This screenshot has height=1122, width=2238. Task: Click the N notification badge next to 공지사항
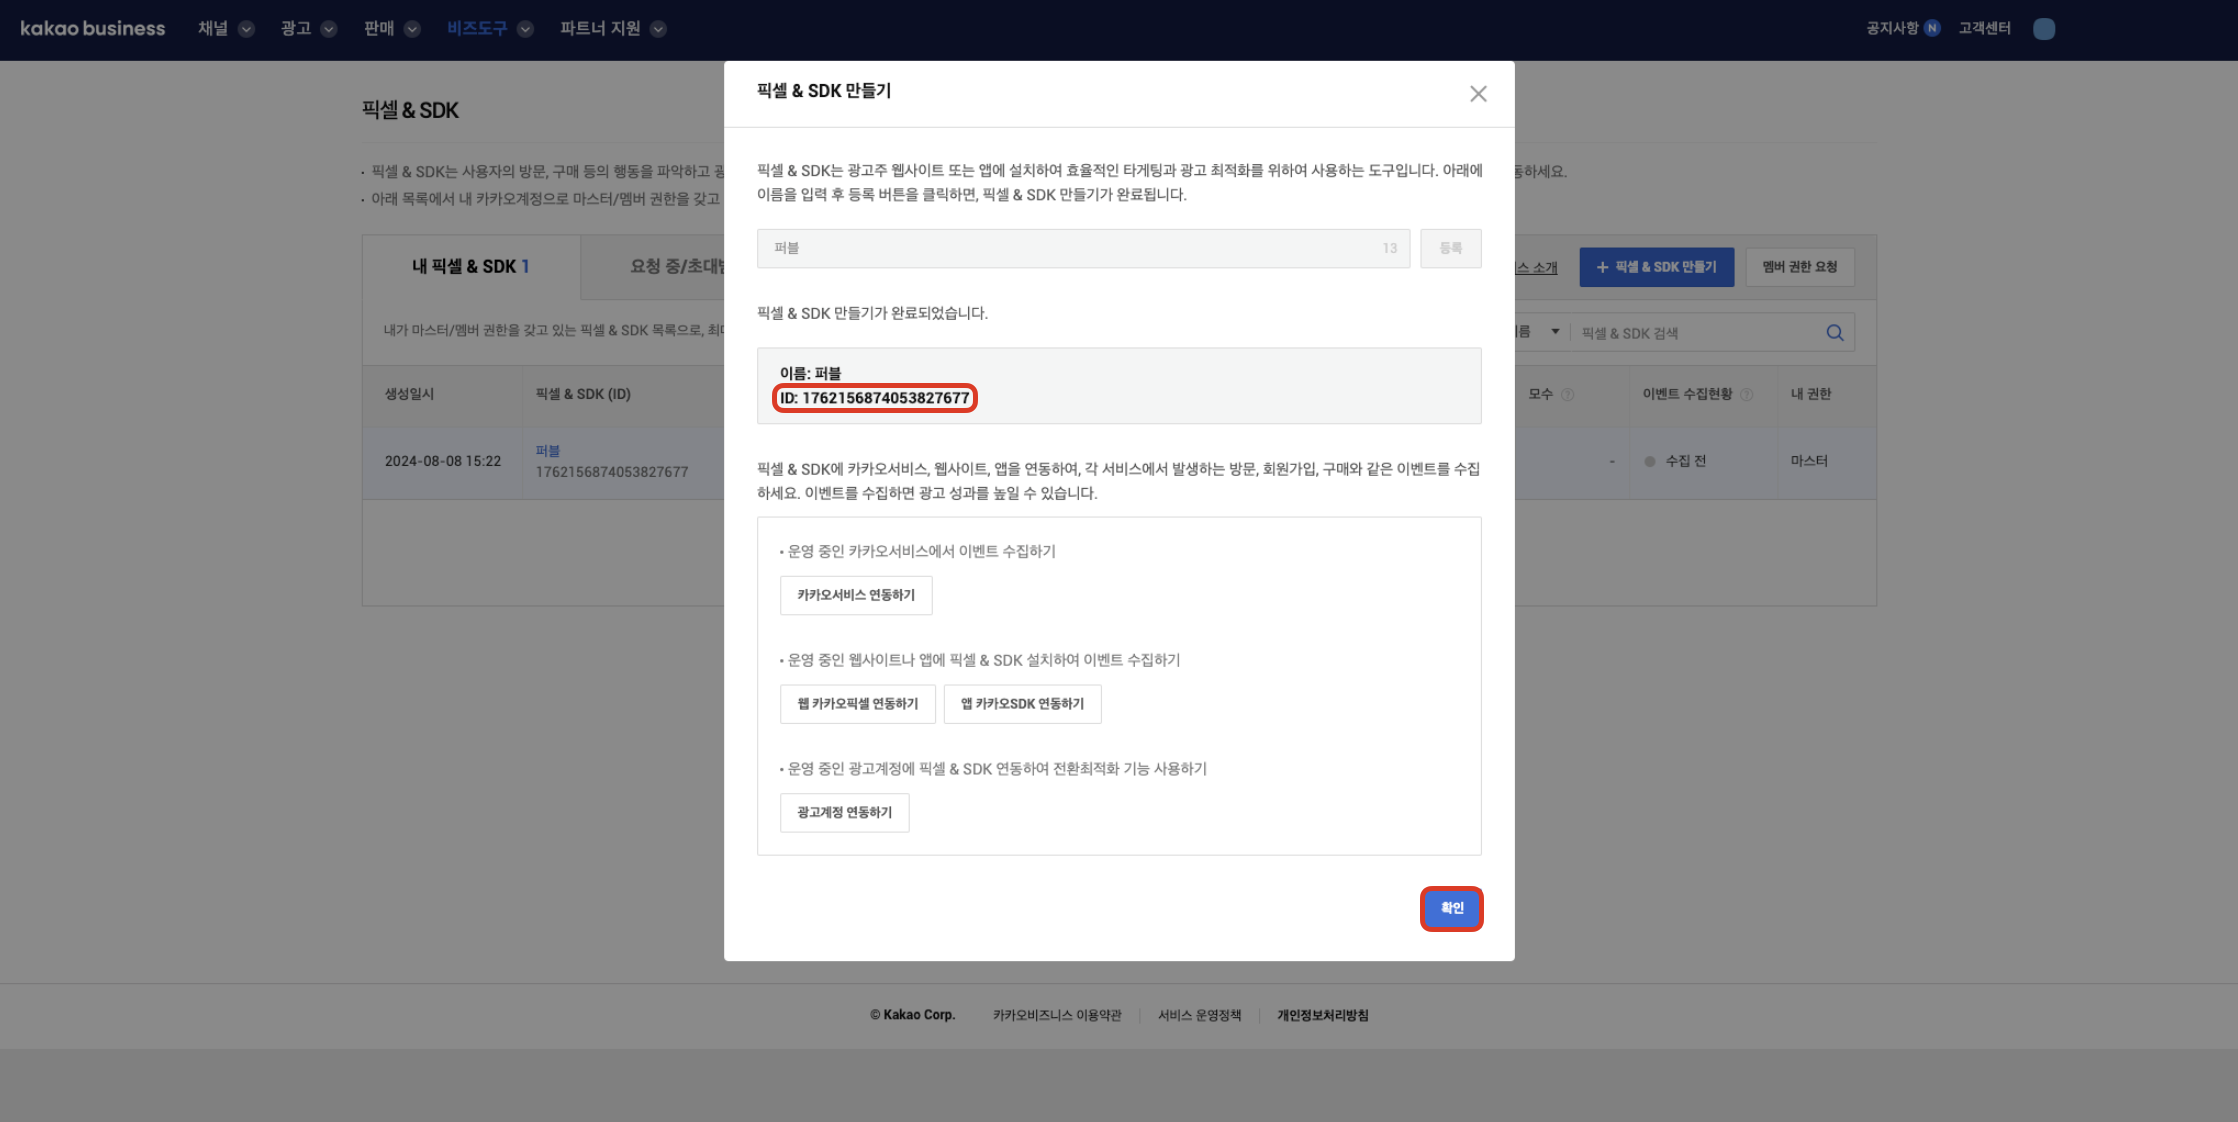pyautogui.click(x=1930, y=29)
